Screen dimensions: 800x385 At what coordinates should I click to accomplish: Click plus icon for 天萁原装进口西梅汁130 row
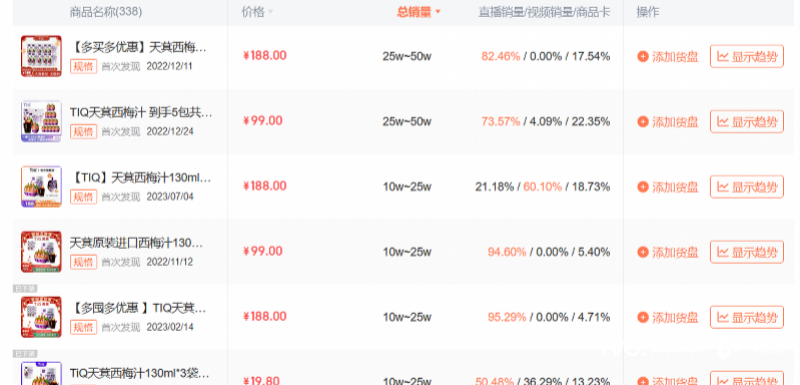pos(643,252)
